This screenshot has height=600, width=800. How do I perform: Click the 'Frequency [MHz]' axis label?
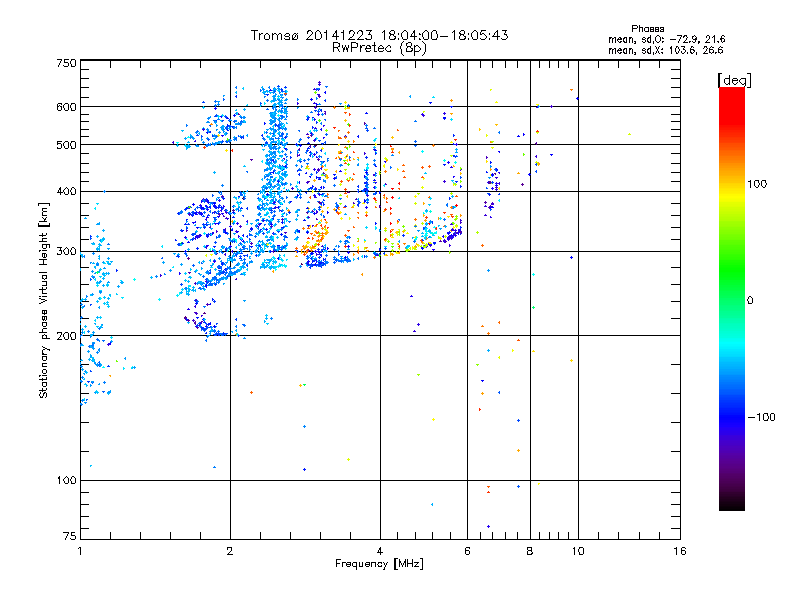coord(379,564)
